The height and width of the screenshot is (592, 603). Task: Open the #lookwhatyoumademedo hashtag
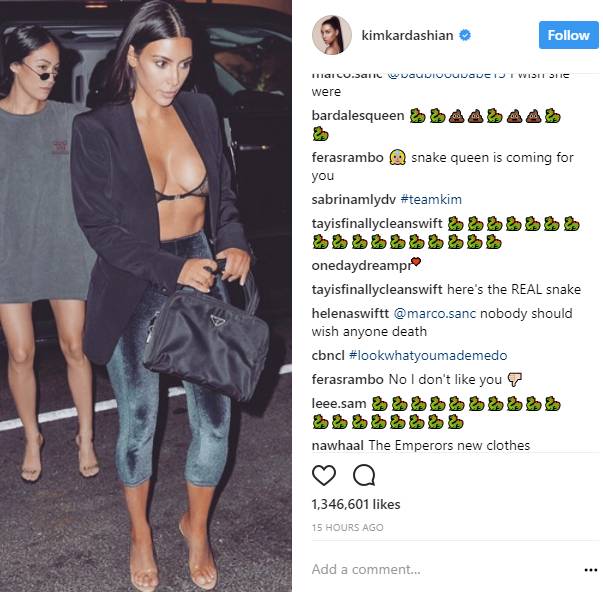pyautogui.click(x=428, y=355)
